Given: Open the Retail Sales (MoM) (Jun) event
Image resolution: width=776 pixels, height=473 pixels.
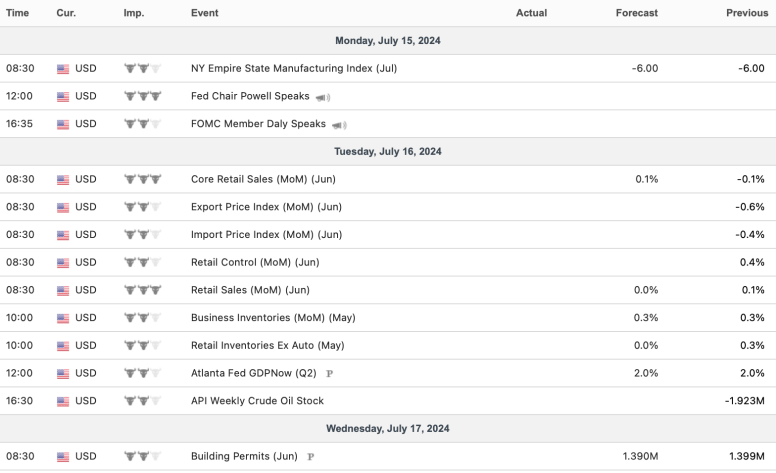Looking at the screenshot, I should click(x=250, y=290).
